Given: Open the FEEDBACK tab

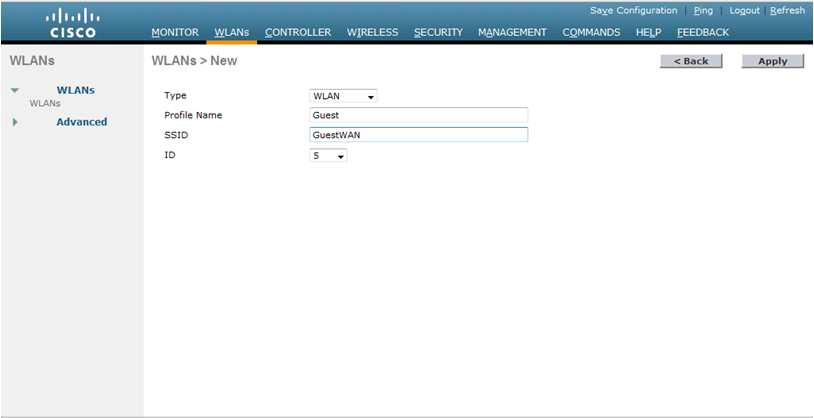Looking at the screenshot, I should (702, 32).
